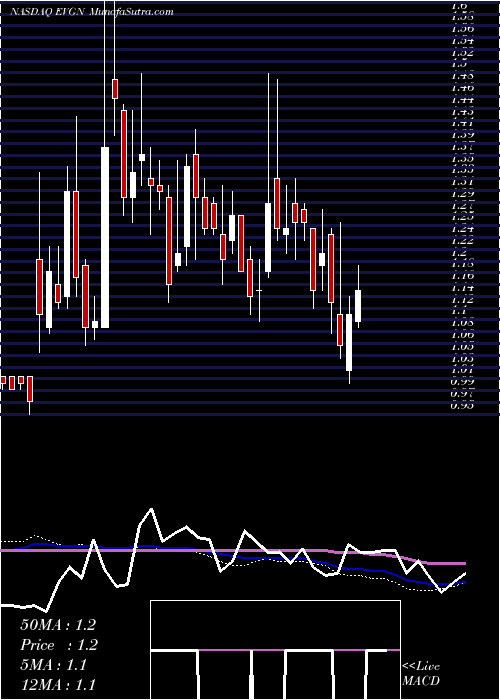
Task: Click the tallest white candlestick body
Action: click(x=105, y=238)
